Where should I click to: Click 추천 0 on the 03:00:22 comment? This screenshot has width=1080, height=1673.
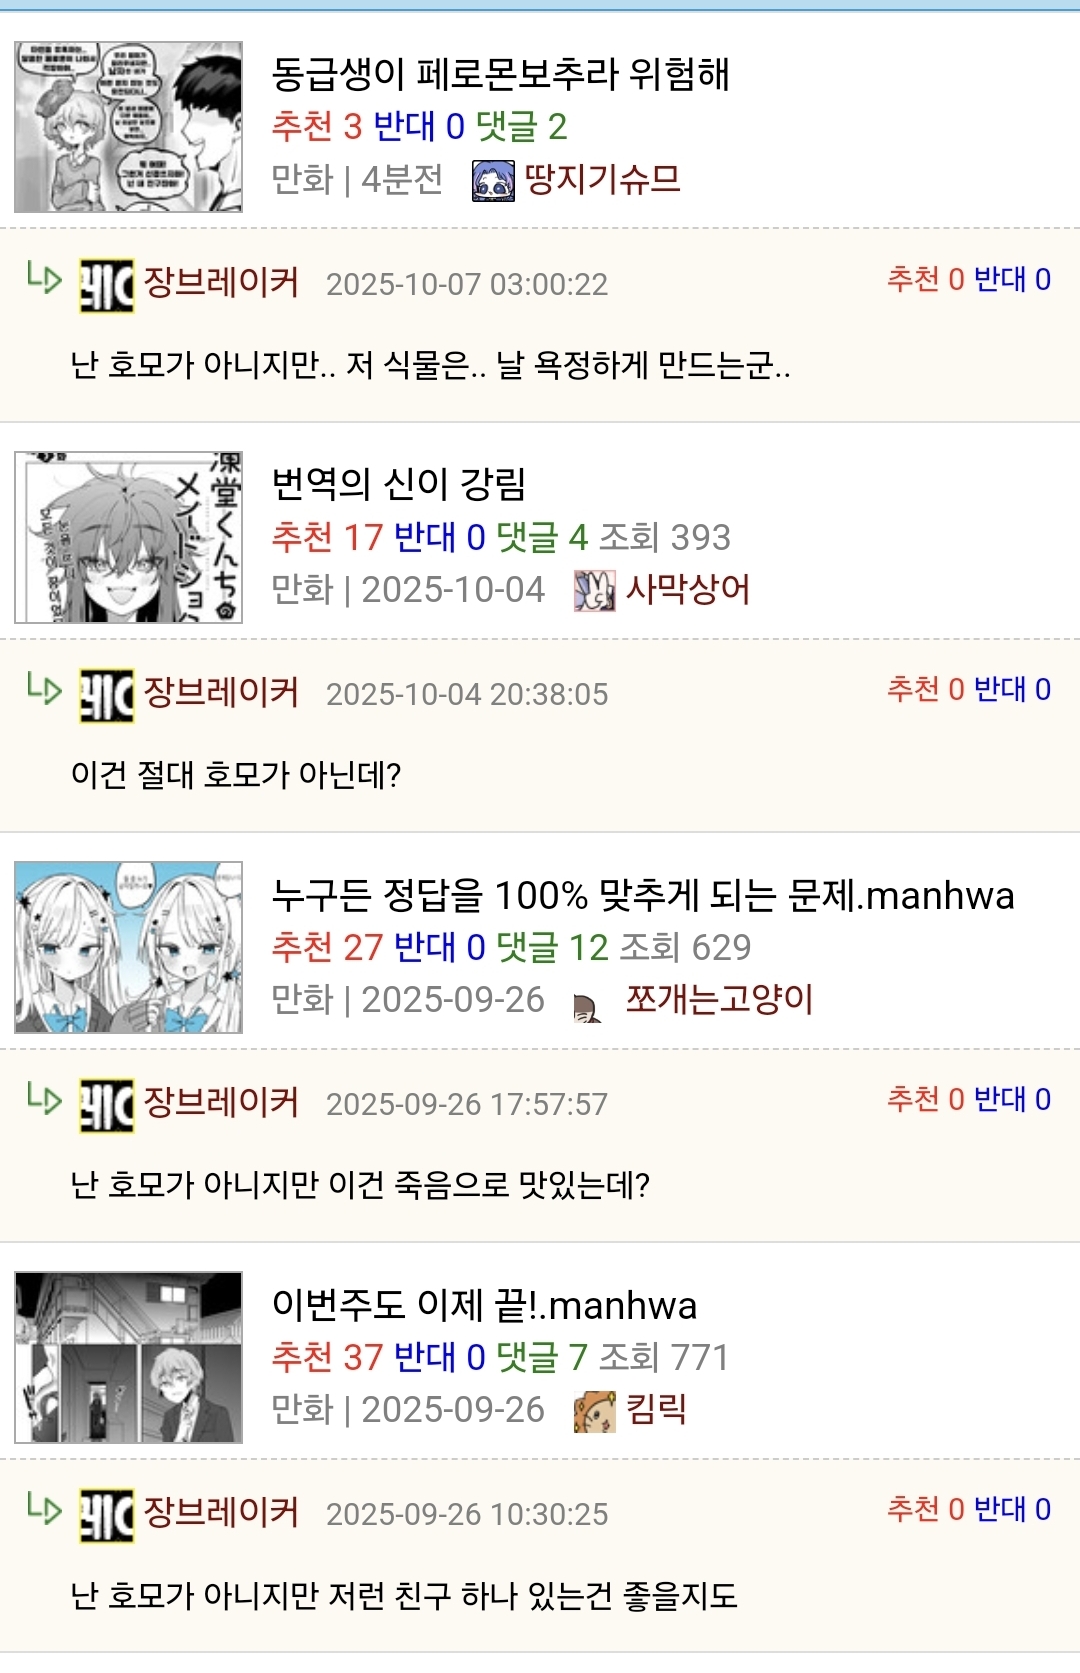click(926, 279)
